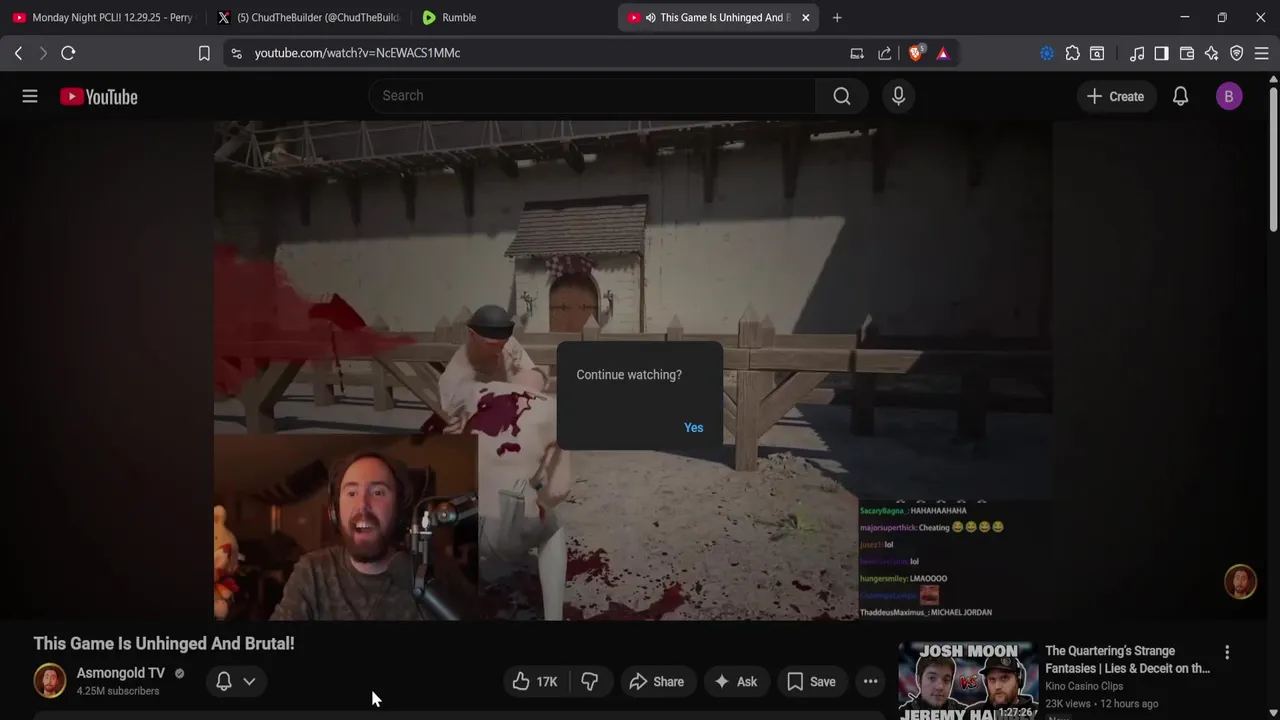Switch to Monday Night PCLI! tab
This screenshot has width=1280, height=720.
click(x=103, y=17)
